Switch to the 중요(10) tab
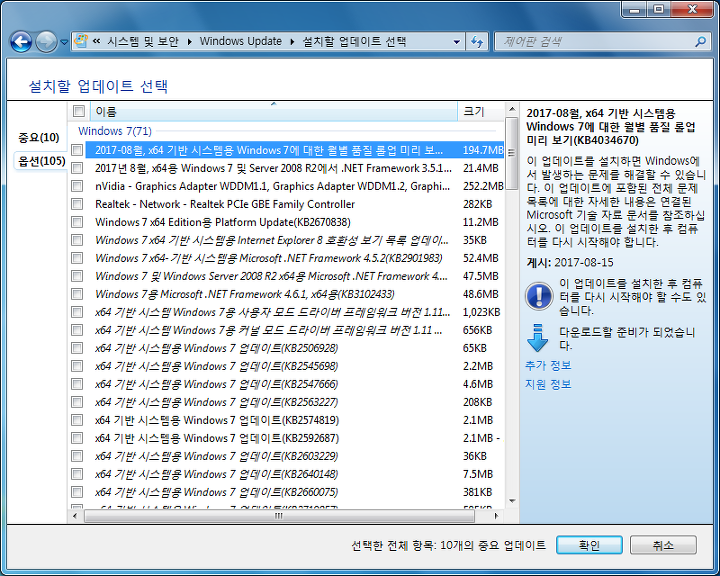The width and height of the screenshot is (720, 576). (39, 137)
